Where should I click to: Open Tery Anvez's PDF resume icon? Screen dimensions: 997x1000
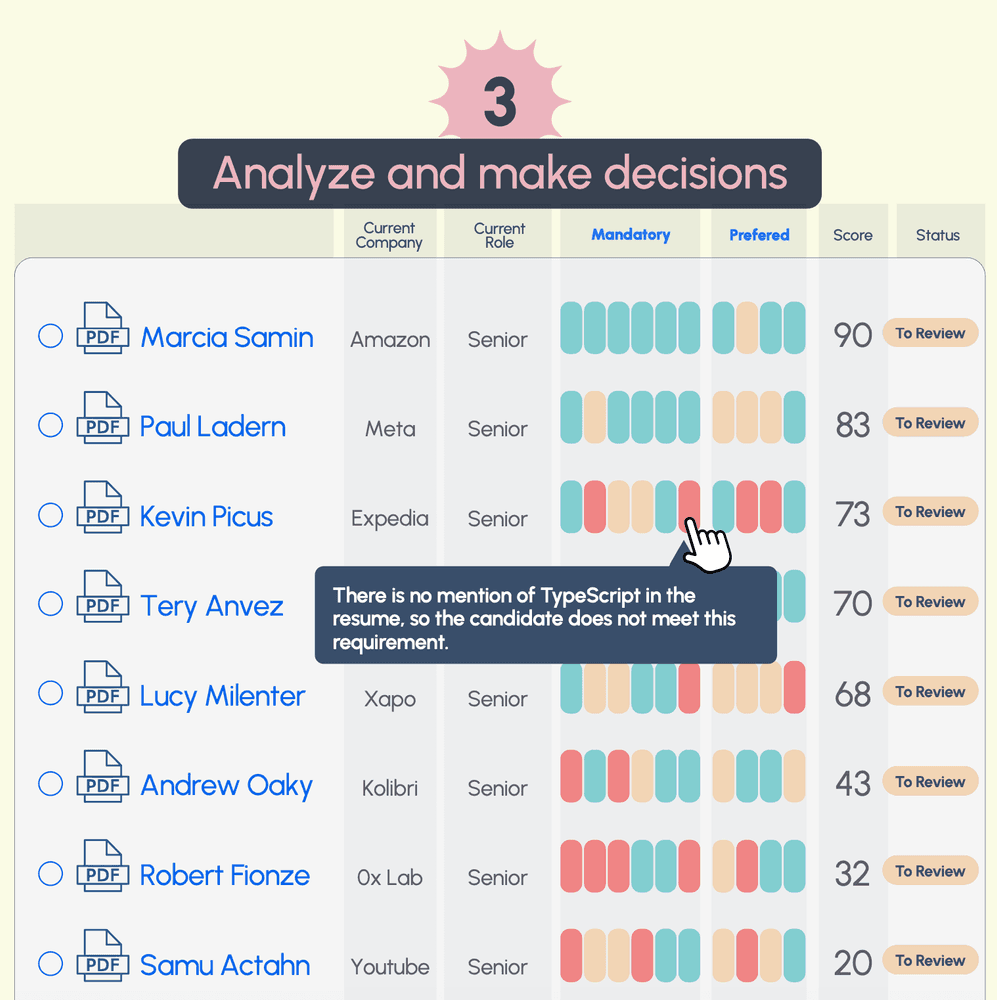click(103, 597)
